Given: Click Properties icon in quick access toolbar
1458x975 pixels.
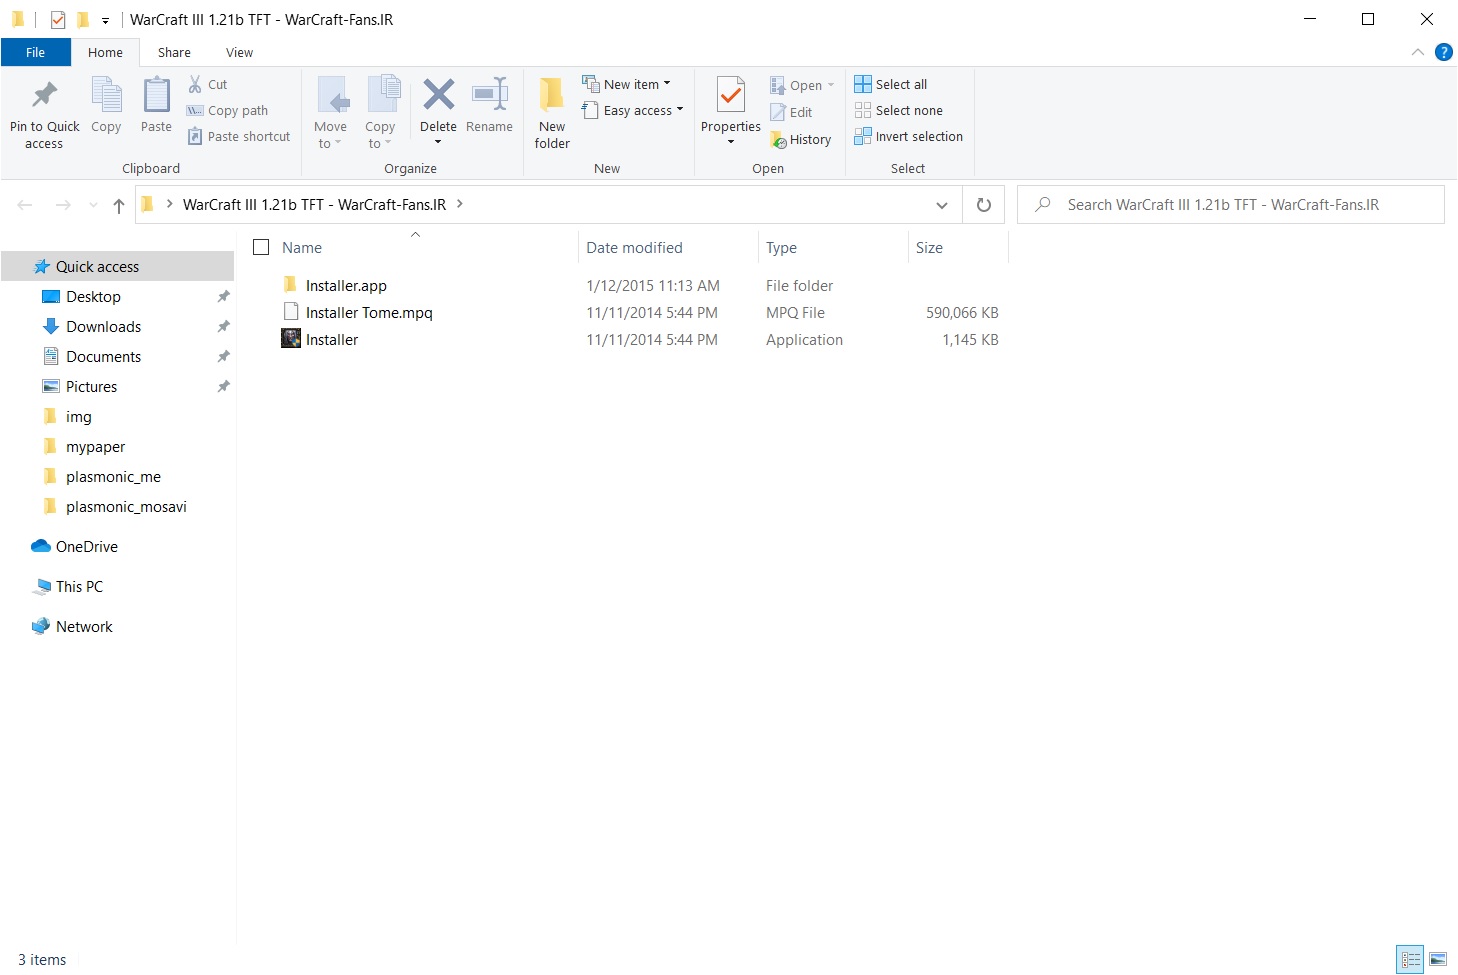Looking at the screenshot, I should click(x=57, y=19).
